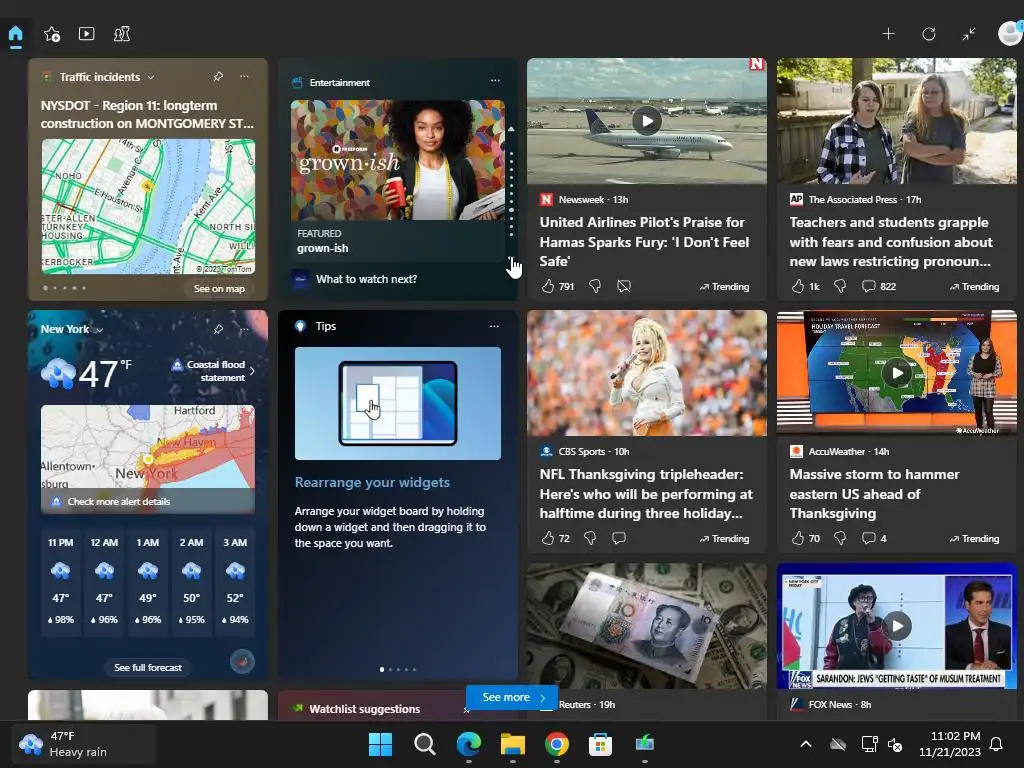Open the favorites star tab
1024x768 pixels.
pyautogui.click(x=52, y=34)
